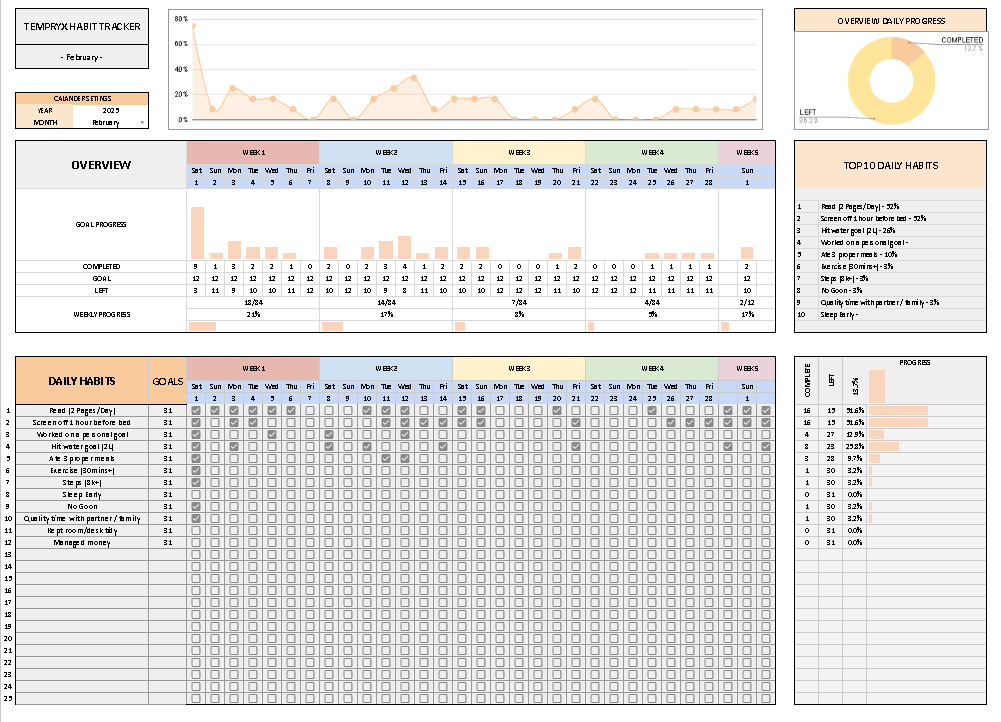This screenshot has height=722, width=1001.
Task: Toggle the "No Goon" checkbox for February 2
Action: (214, 506)
